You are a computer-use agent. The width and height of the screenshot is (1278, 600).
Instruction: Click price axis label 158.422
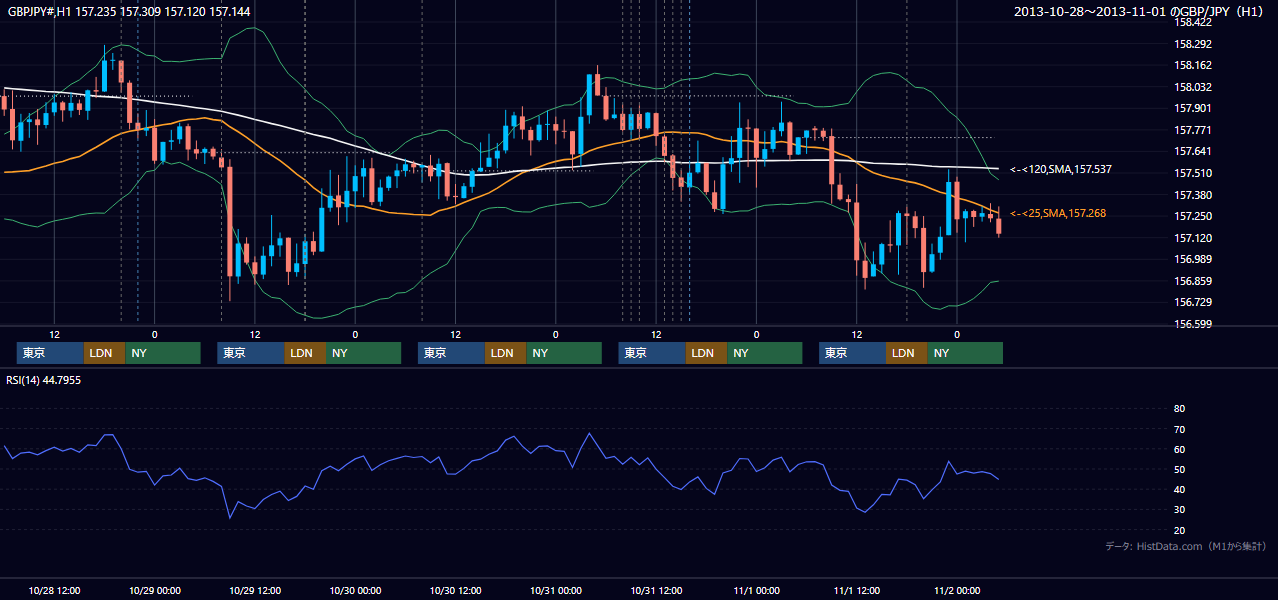(1194, 22)
